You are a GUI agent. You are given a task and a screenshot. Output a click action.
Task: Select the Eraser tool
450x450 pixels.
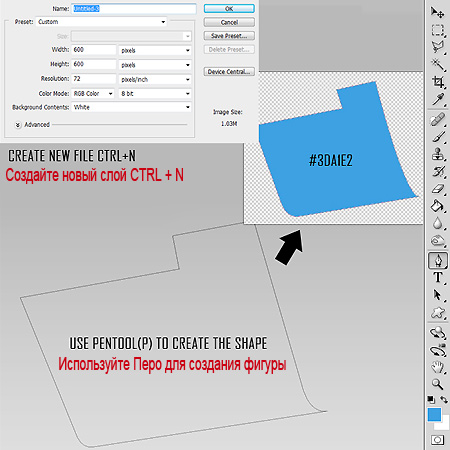tap(438, 189)
